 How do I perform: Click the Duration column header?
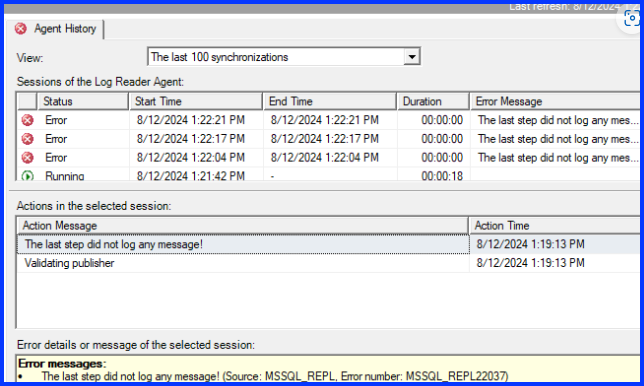click(x=433, y=101)
